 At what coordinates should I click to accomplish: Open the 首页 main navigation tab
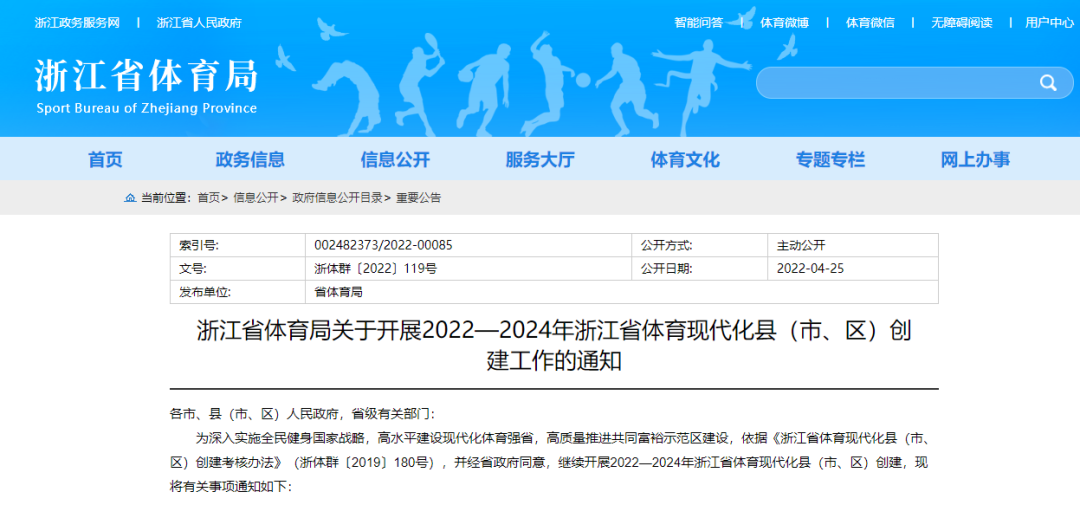(105, 160)
